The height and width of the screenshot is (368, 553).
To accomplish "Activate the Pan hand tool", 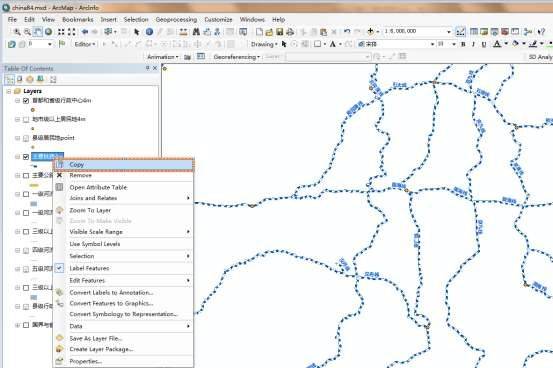I will 37,32.
